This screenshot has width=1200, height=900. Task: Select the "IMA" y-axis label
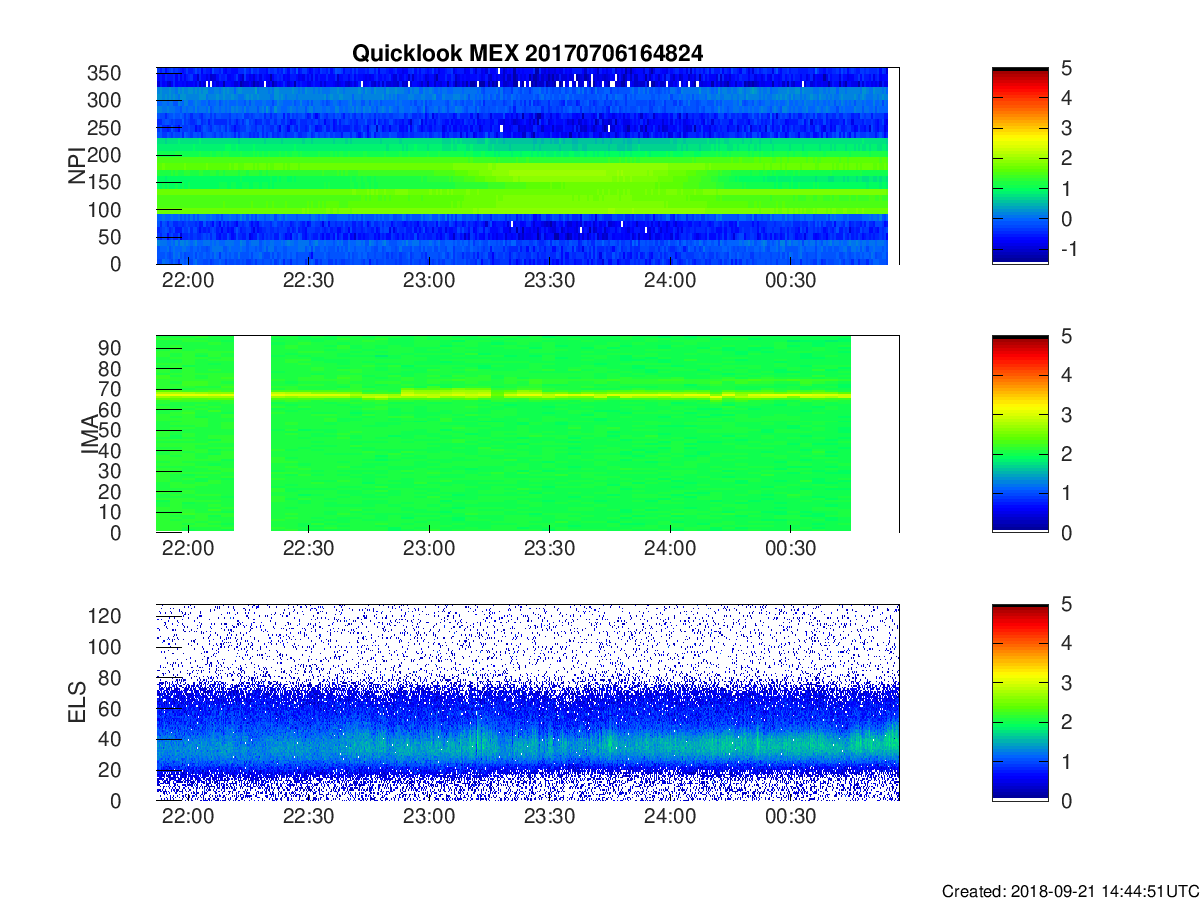pos(90,434)
